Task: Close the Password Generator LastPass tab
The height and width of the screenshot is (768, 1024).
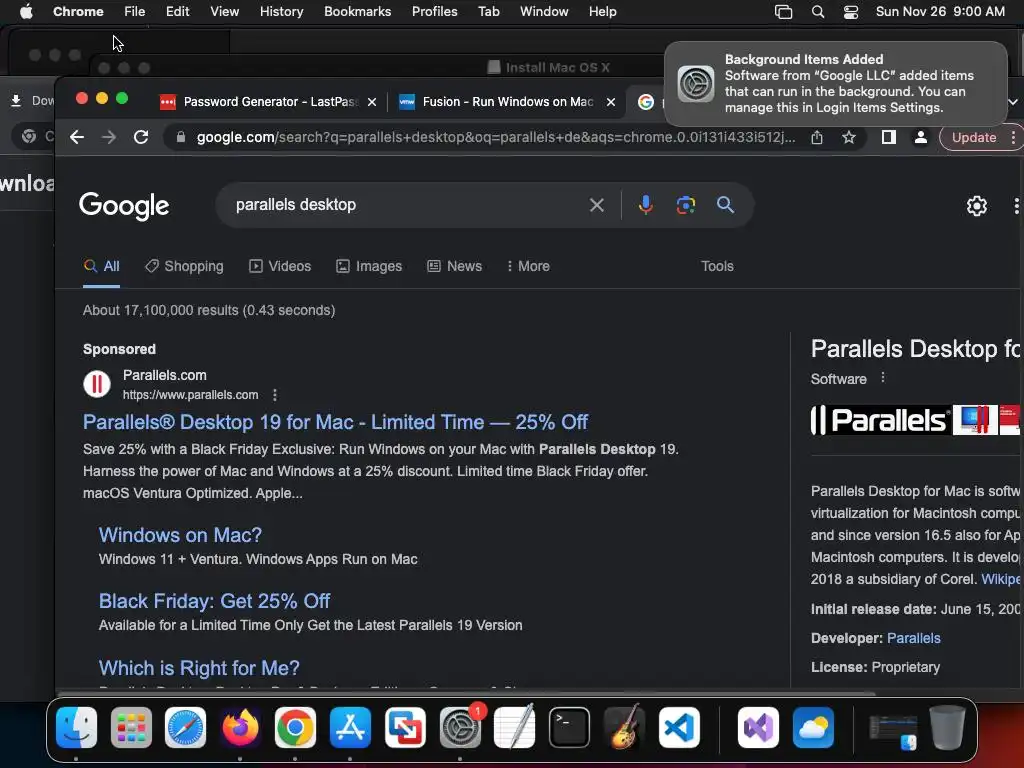Action: [x=372, y=102]
